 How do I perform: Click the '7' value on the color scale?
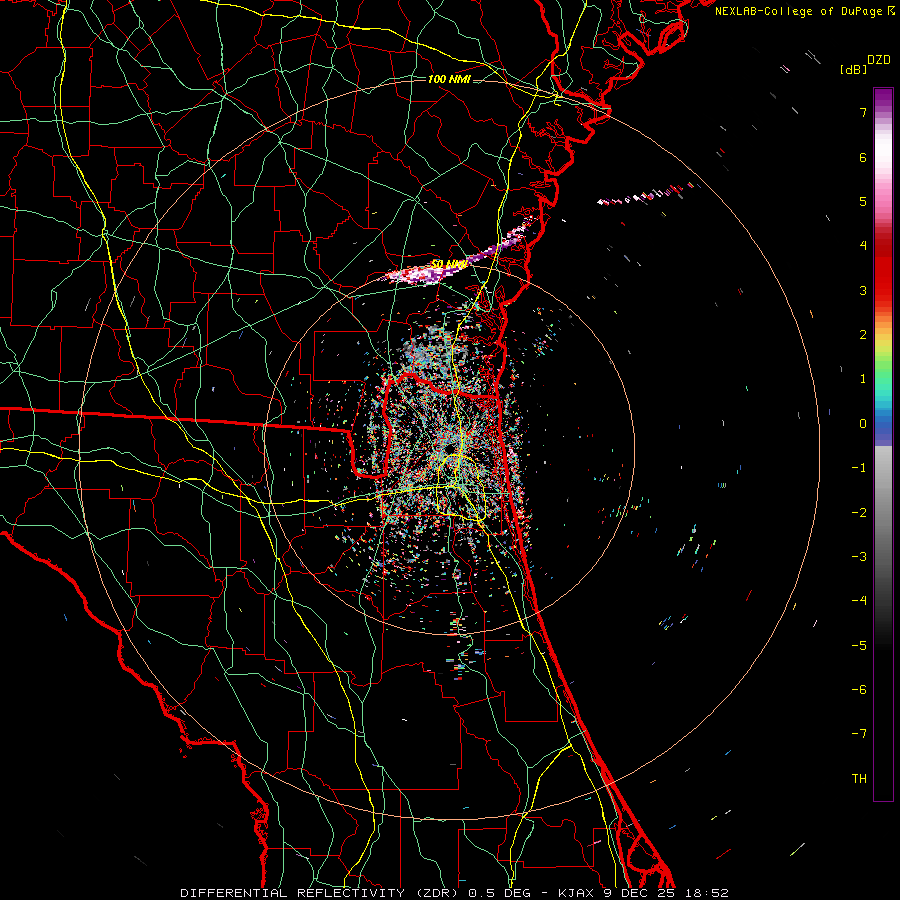[x=863, y=112]
